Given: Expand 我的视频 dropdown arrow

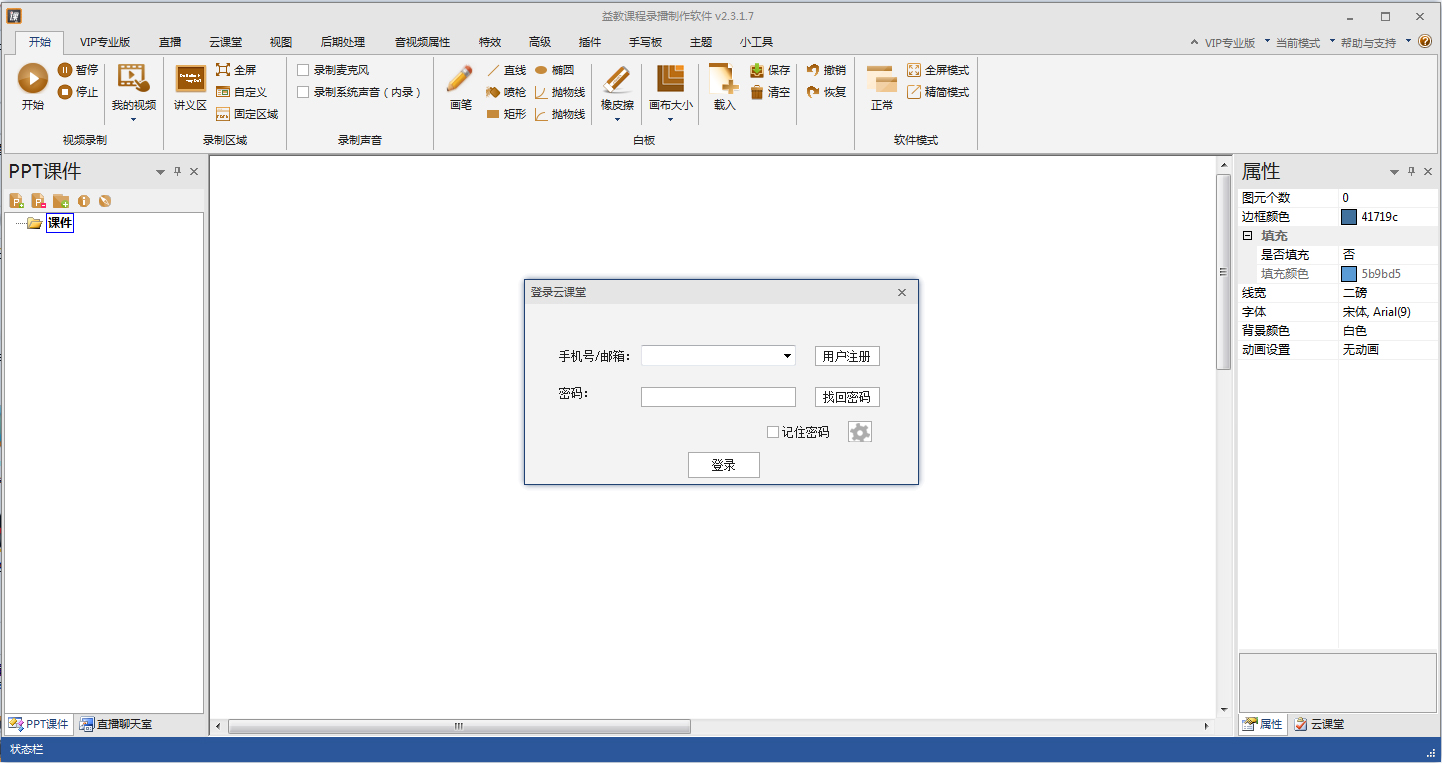Looking at the screenshot, I should [x=133, y=120].
